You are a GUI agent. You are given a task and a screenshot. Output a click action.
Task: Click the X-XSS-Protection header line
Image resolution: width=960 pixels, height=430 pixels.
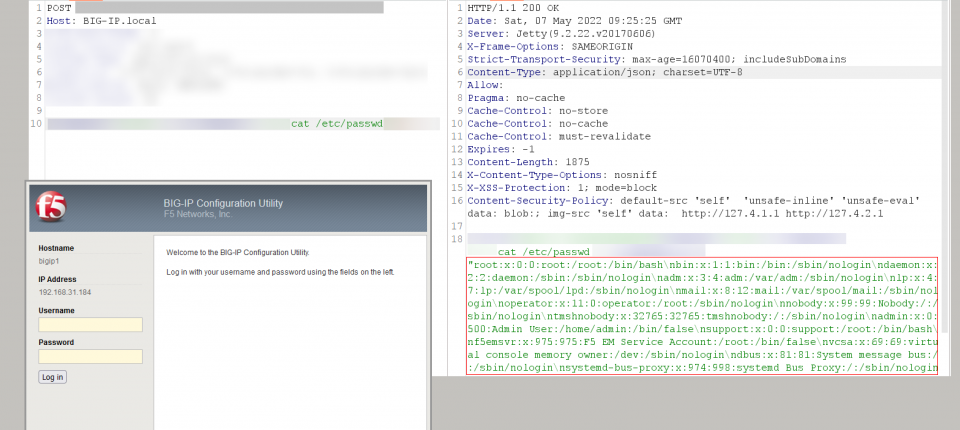pos(563,188)
